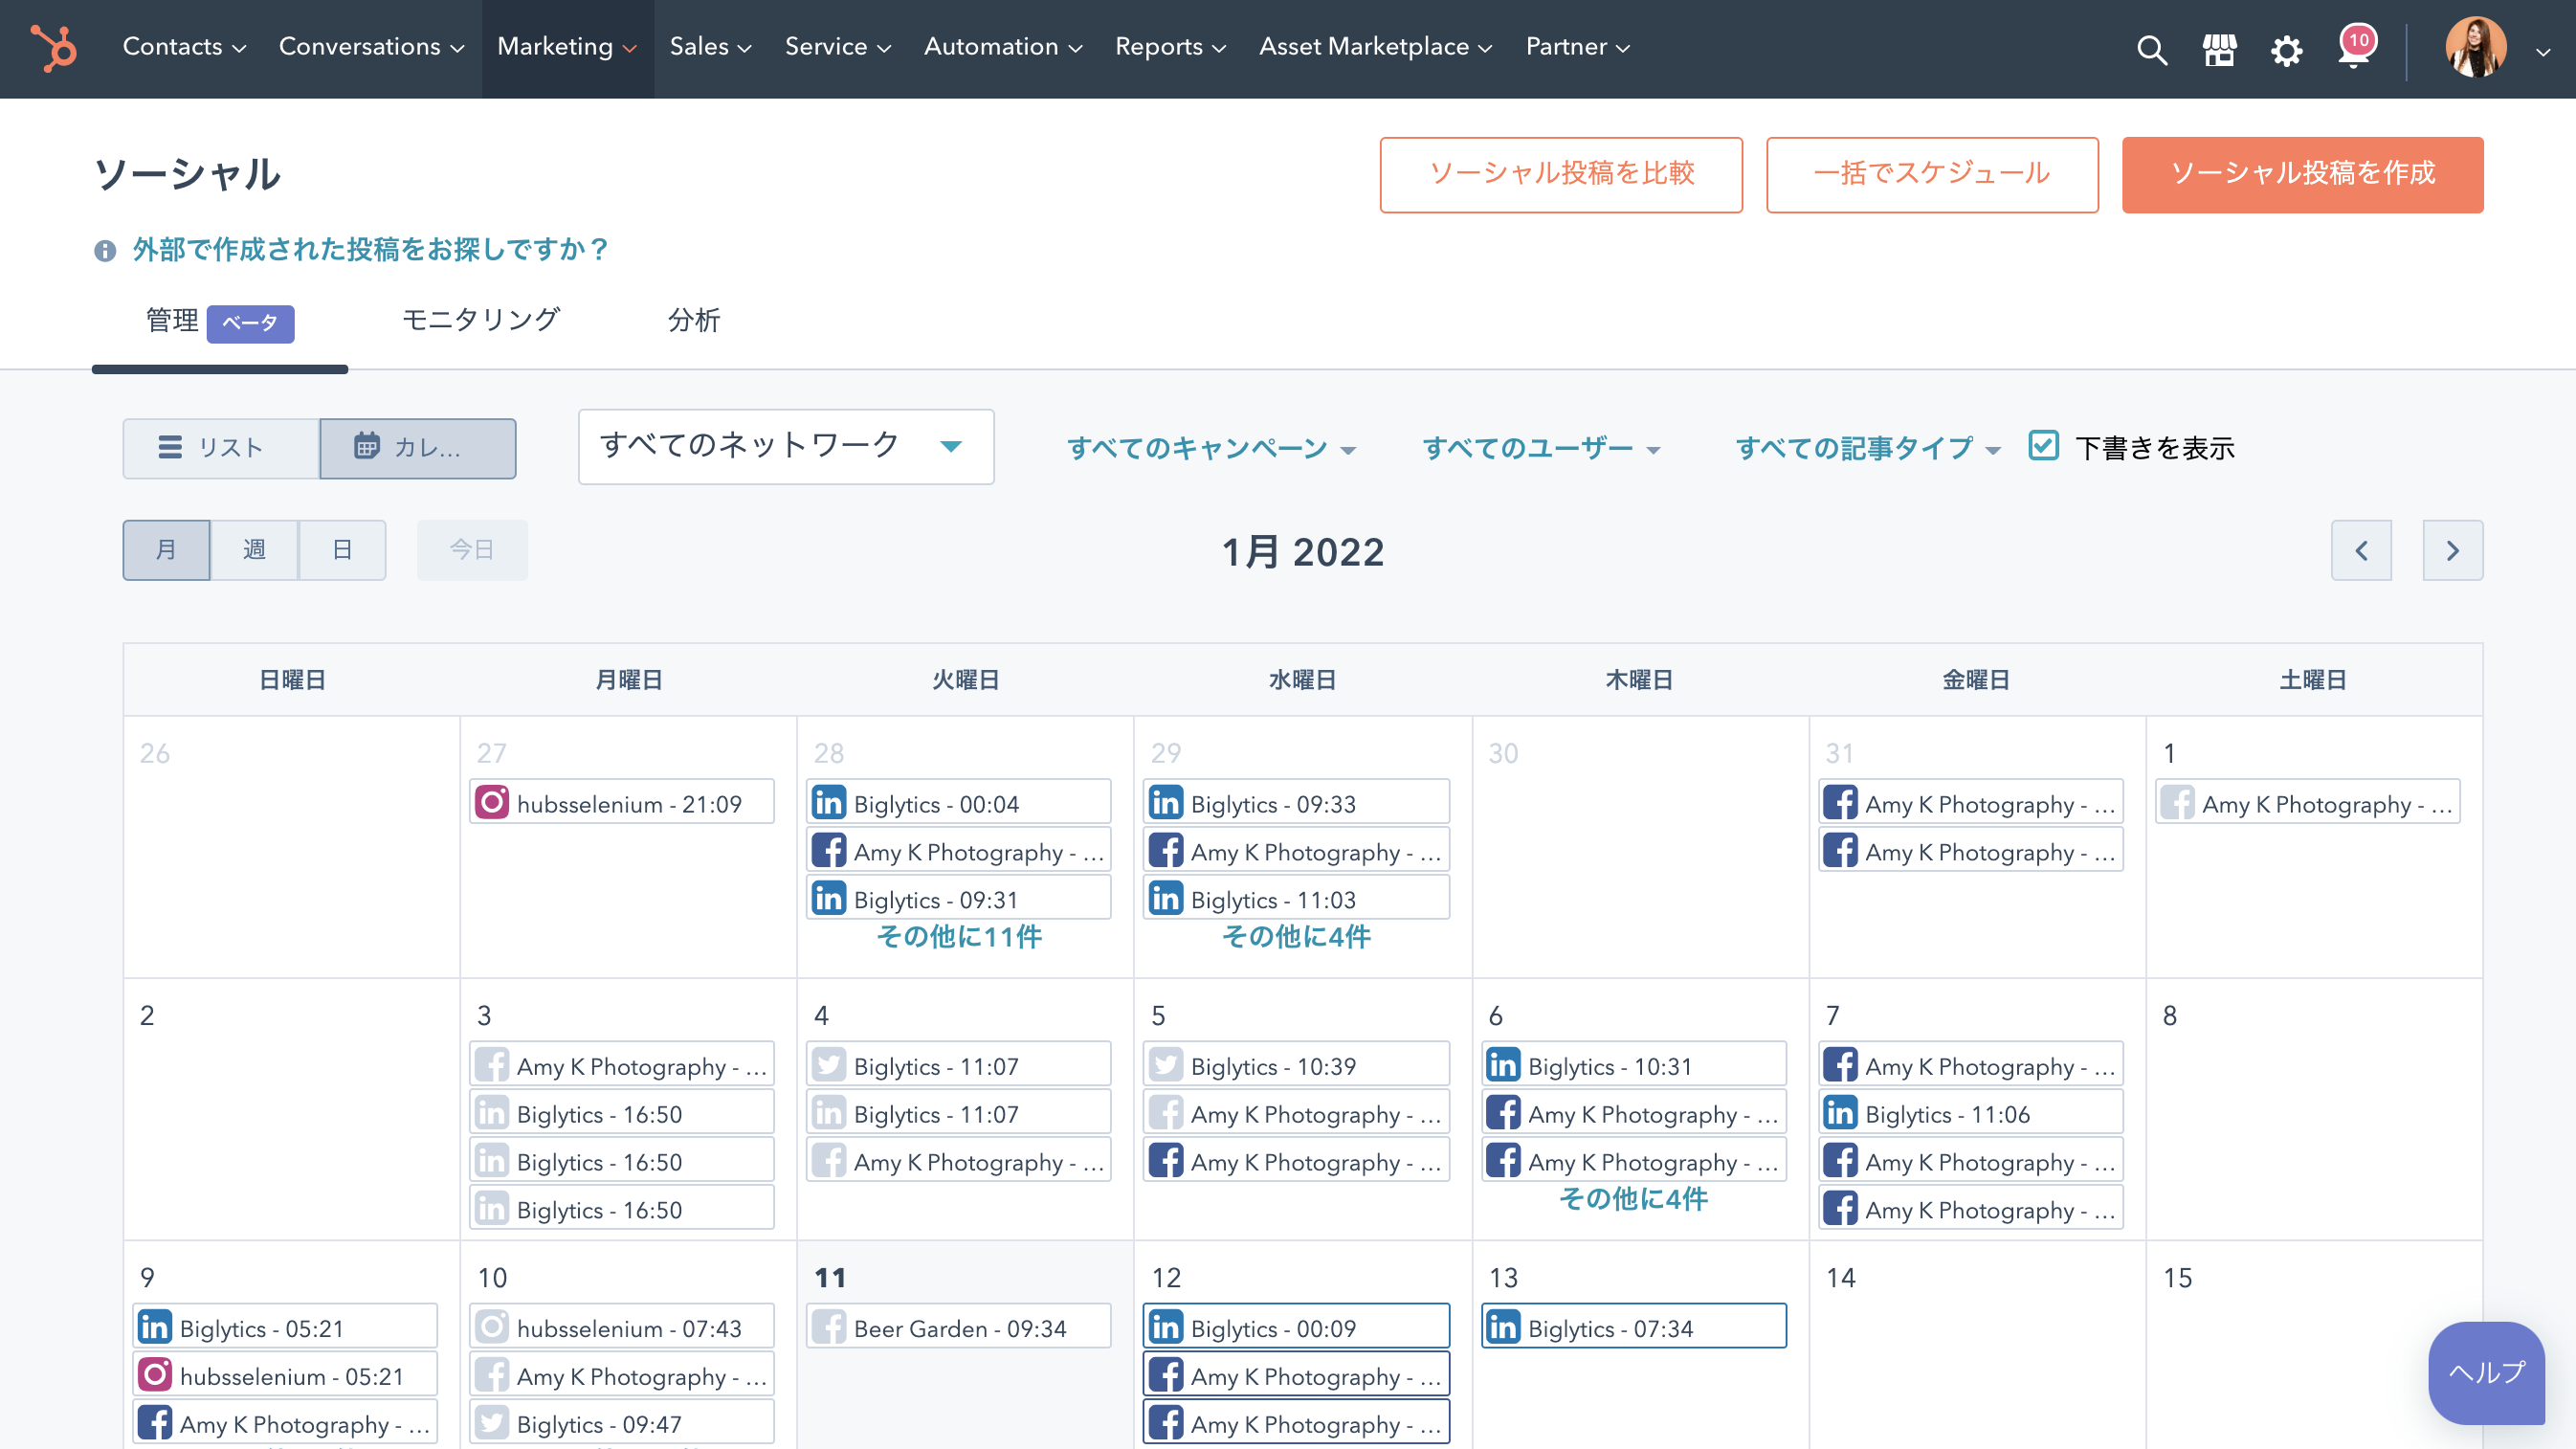Open the hubsselenium 21:09 Instagram post
2576x1449 pixels.
pyautogui.click(x=621, y=803)
